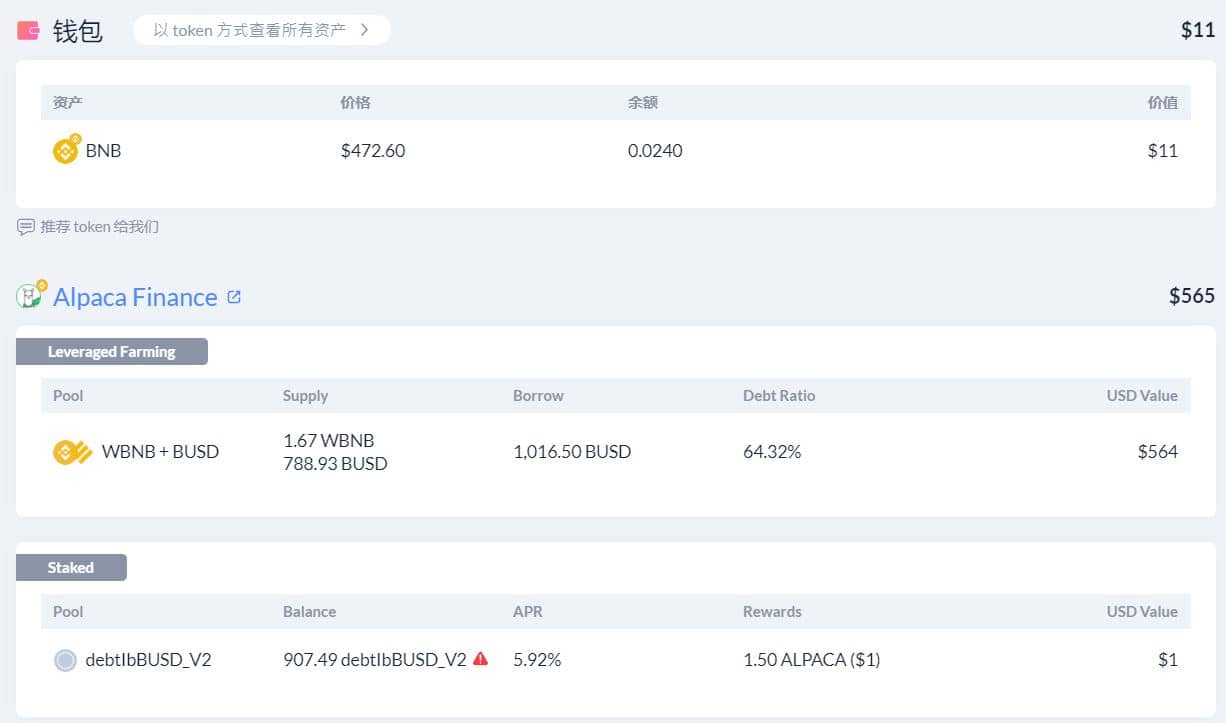The height and width of the screenshot is (723, 1226).
Task: Click the WBNB + BUSD pair icon
Action: [72, 452]
